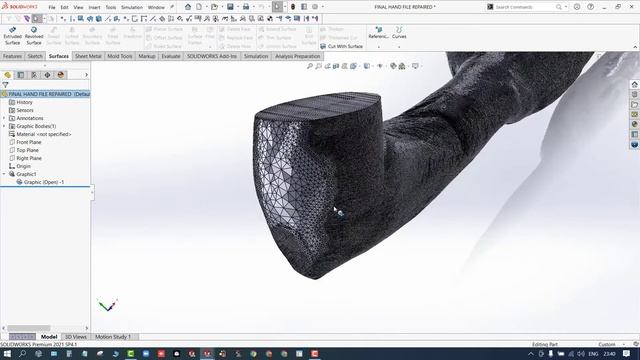Open the File menu
This screenshot has height=360, width=640.
pos(52,7)
